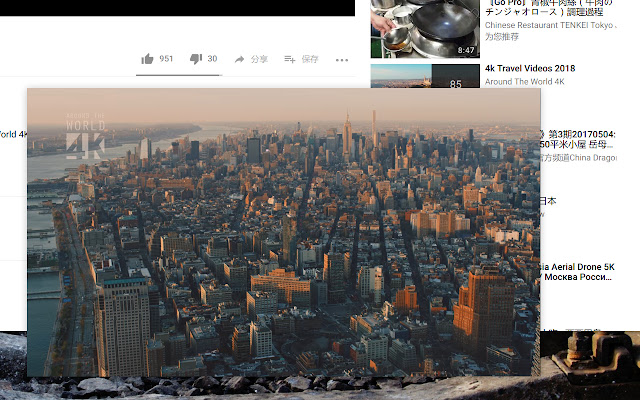Click the 30 dislikes count
This screenshot has width=640, height=400.
click(212, 59)
